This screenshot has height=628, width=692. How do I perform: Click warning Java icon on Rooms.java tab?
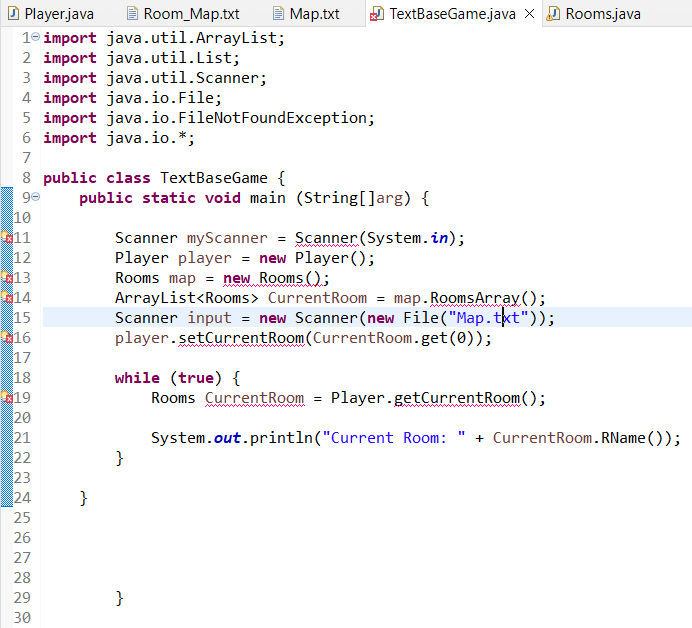pyautogui.click(x=553, y=14)
